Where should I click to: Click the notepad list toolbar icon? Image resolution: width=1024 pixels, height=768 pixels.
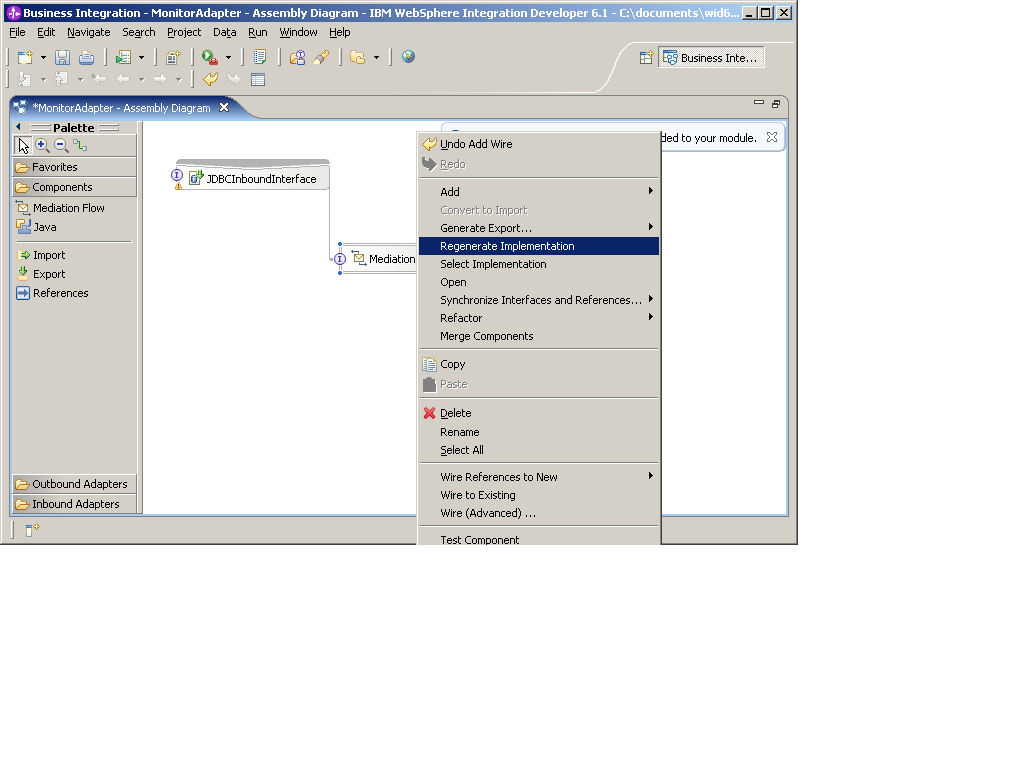click(x=260, y=57)
